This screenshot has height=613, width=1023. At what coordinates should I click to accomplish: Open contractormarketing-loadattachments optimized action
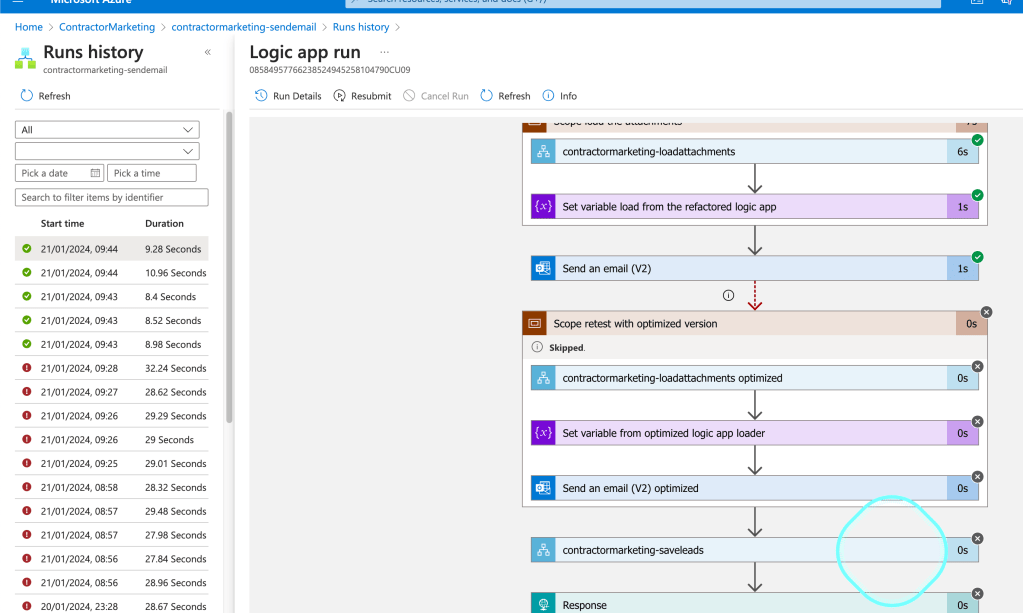tap(754, 378)
